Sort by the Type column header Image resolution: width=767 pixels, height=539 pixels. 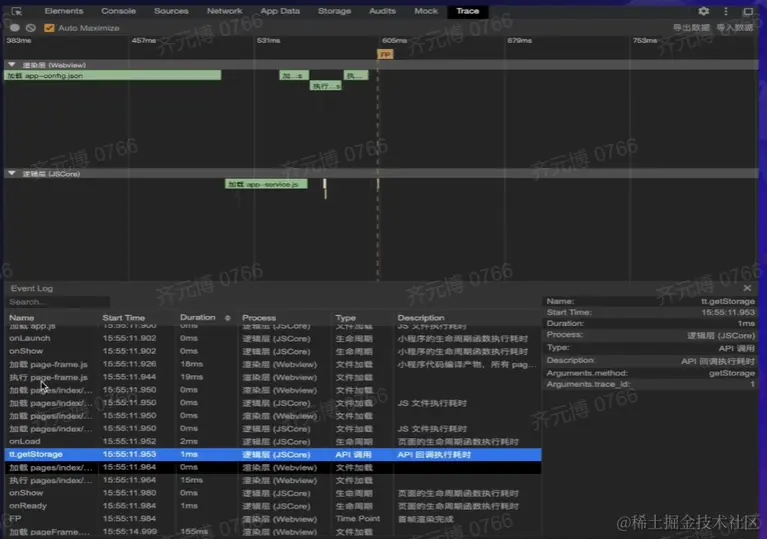(345, 318)
